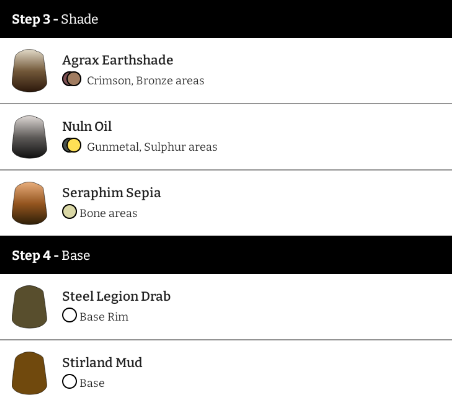Screen dimensions: 452x402
Task: Click the Seraphim Sepia paint name
Action: click(112, 193)
